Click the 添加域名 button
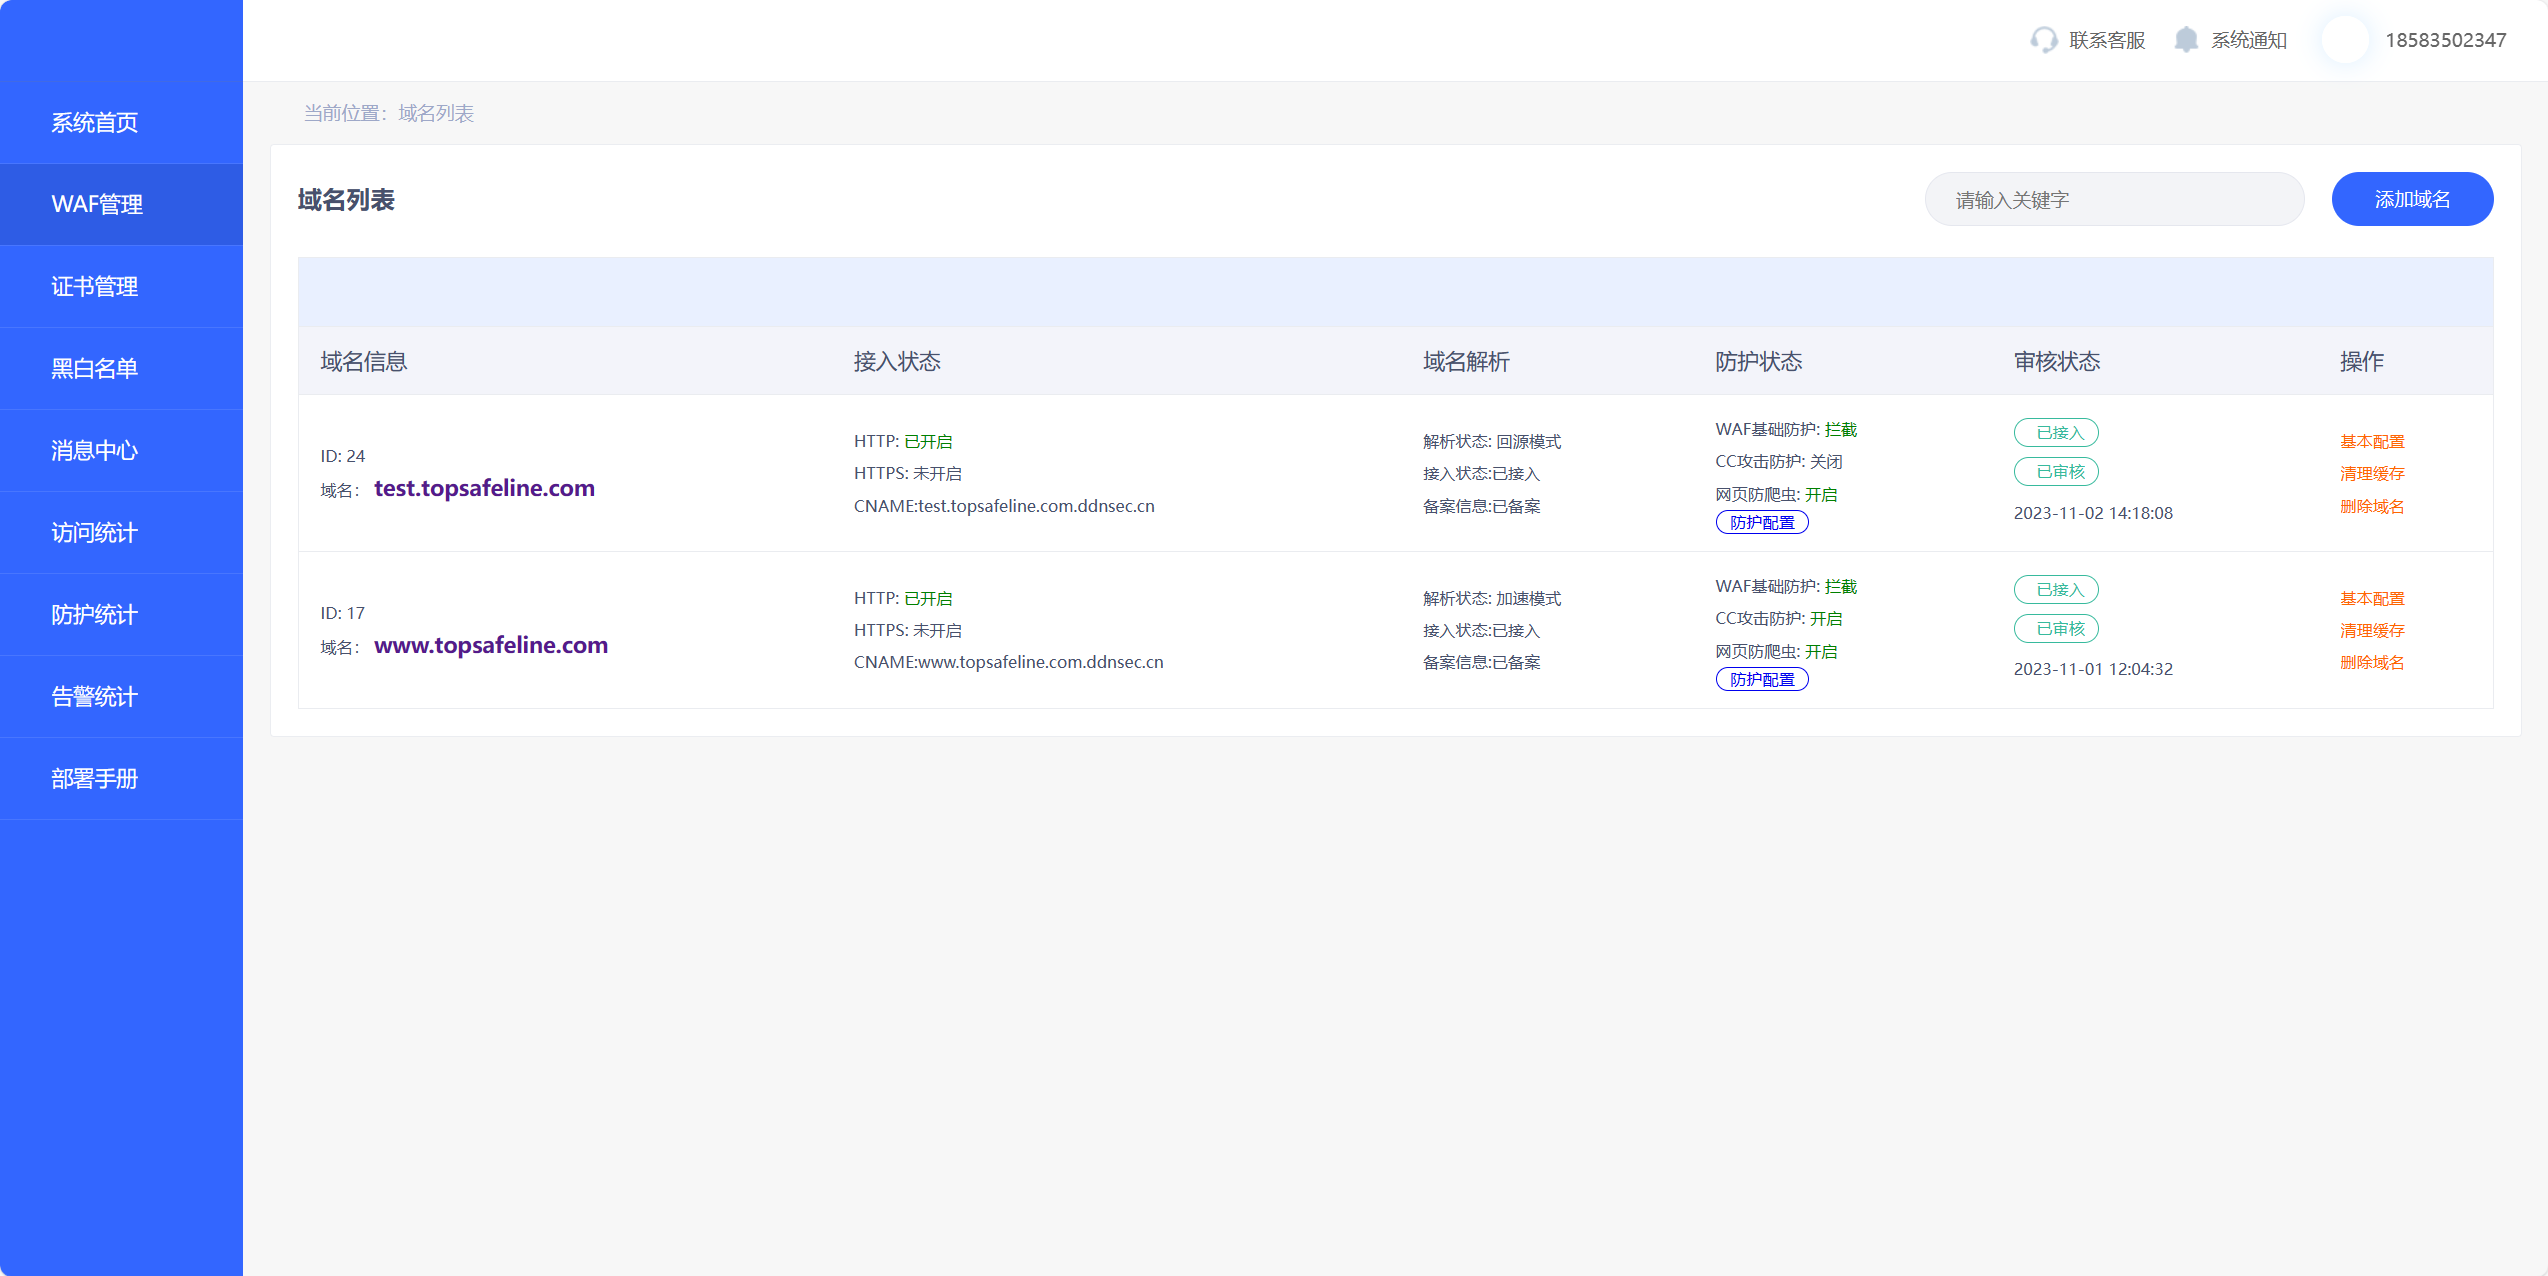This screenshot has width=2548, height=1276. click(x=2412, y=199)
